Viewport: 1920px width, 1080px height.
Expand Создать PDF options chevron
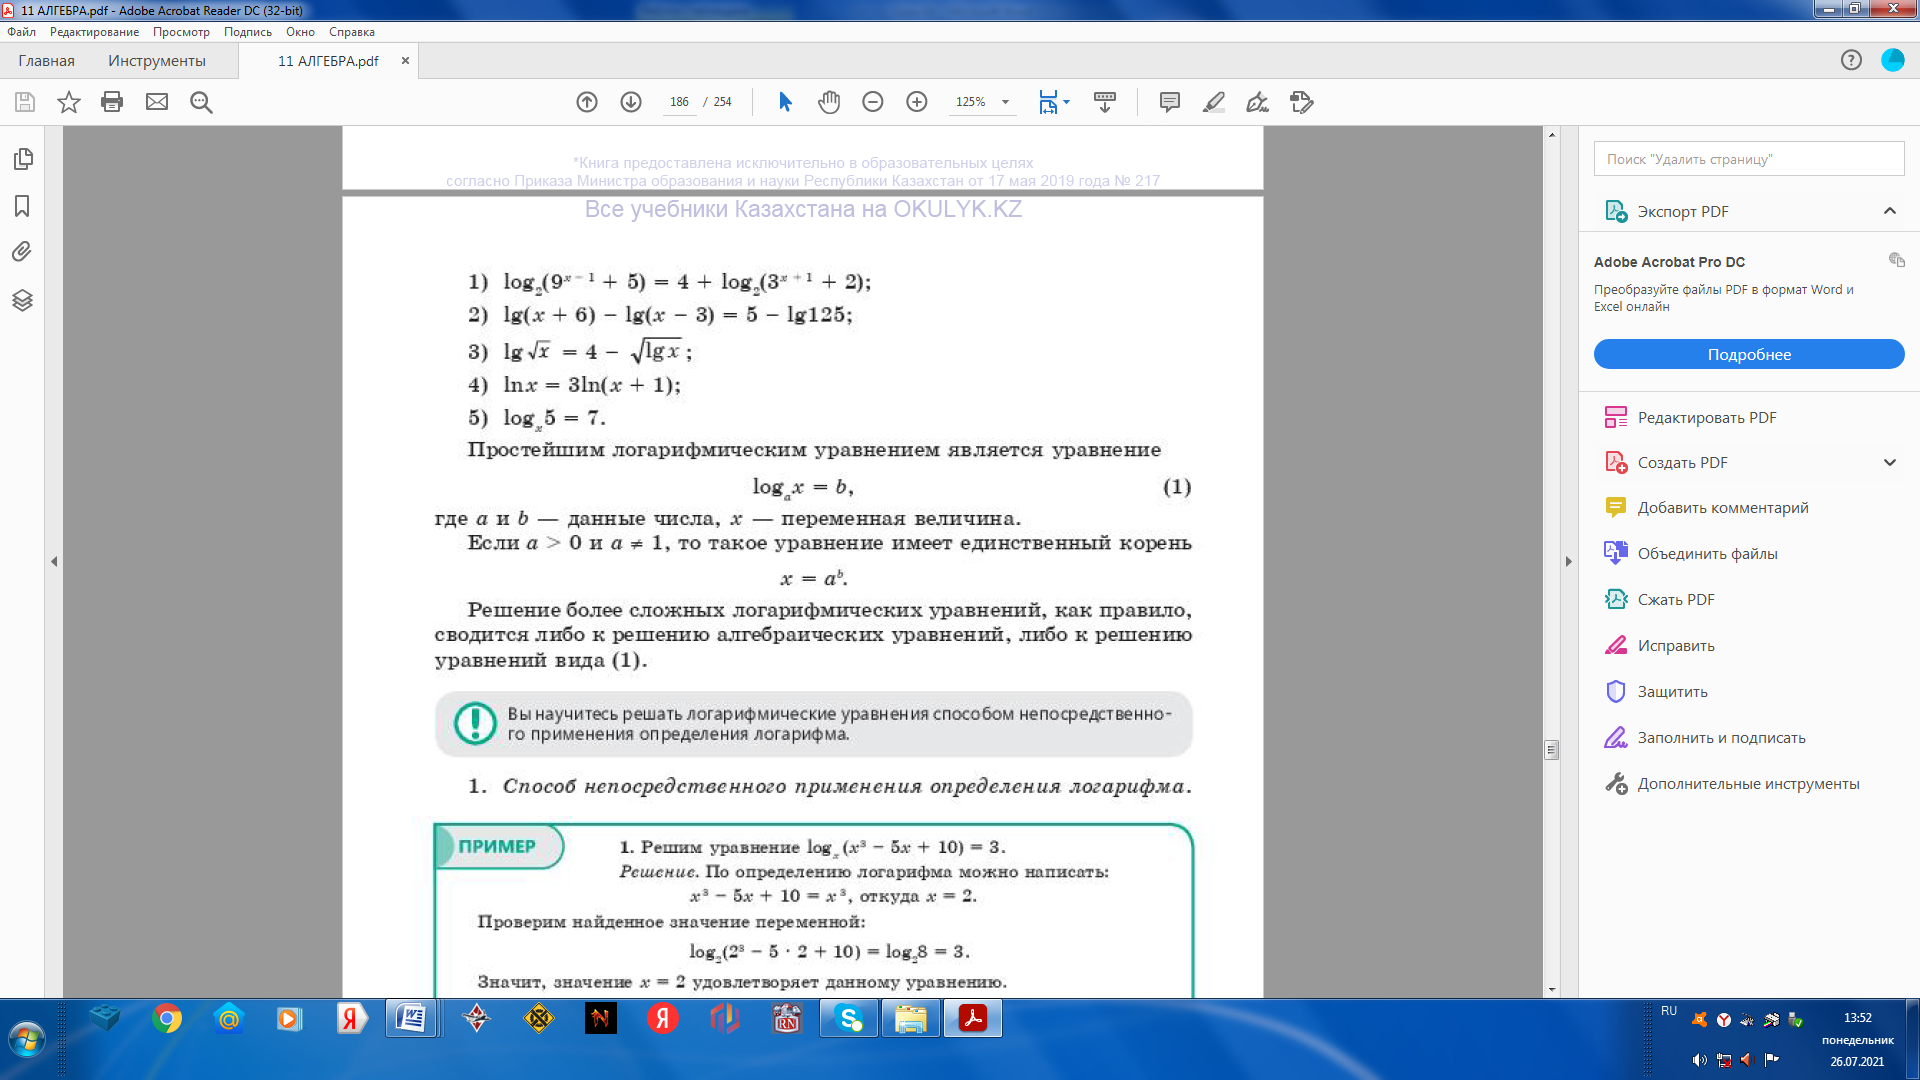coord(1889,462)
